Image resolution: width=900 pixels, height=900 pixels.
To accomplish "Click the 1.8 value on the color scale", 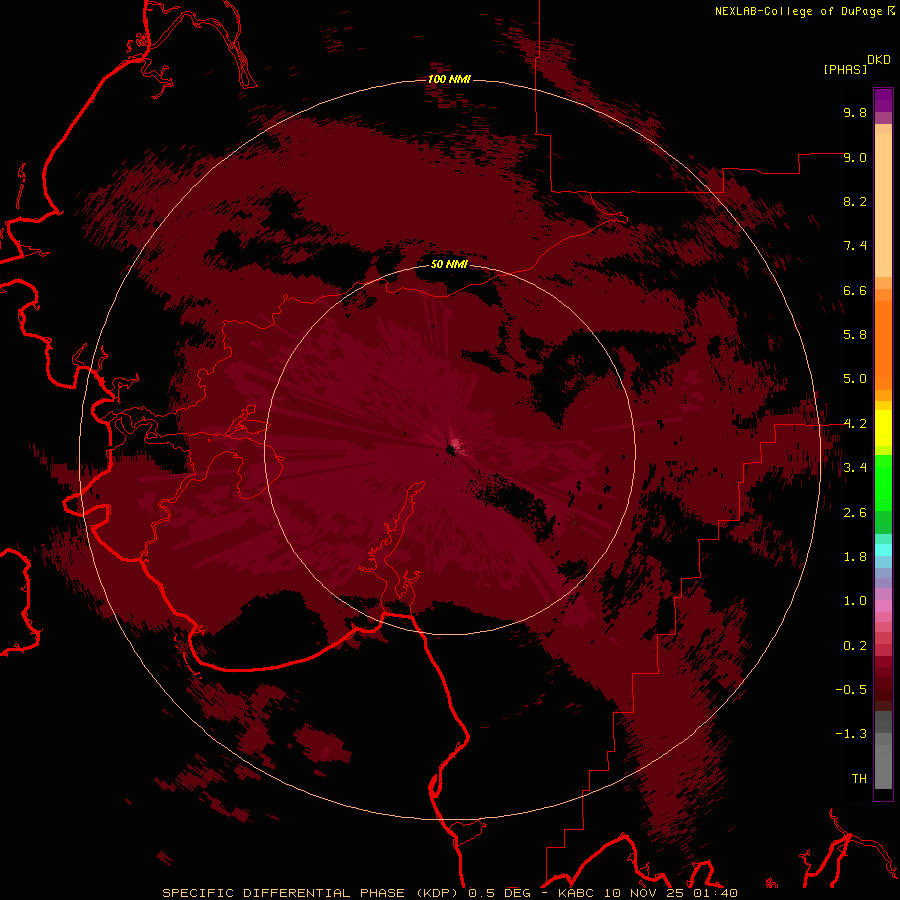I will pos(855,557).
